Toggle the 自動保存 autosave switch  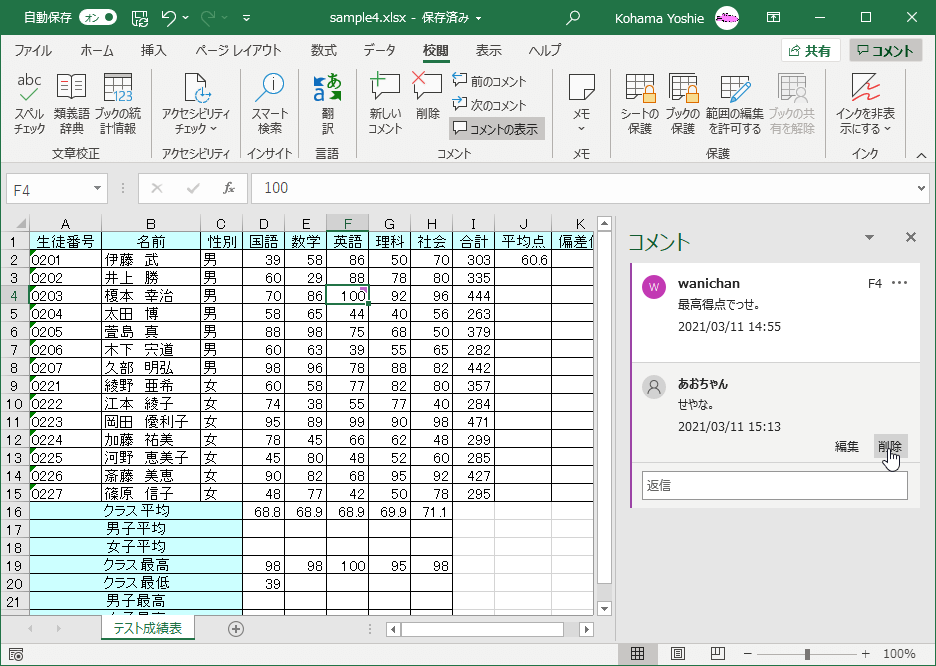pyautogui.click(x=97, y=18)
